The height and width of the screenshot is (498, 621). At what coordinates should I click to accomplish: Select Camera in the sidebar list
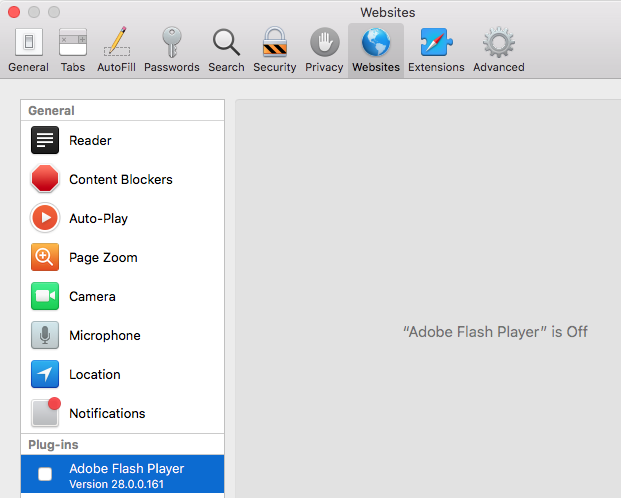pos(122,296)
